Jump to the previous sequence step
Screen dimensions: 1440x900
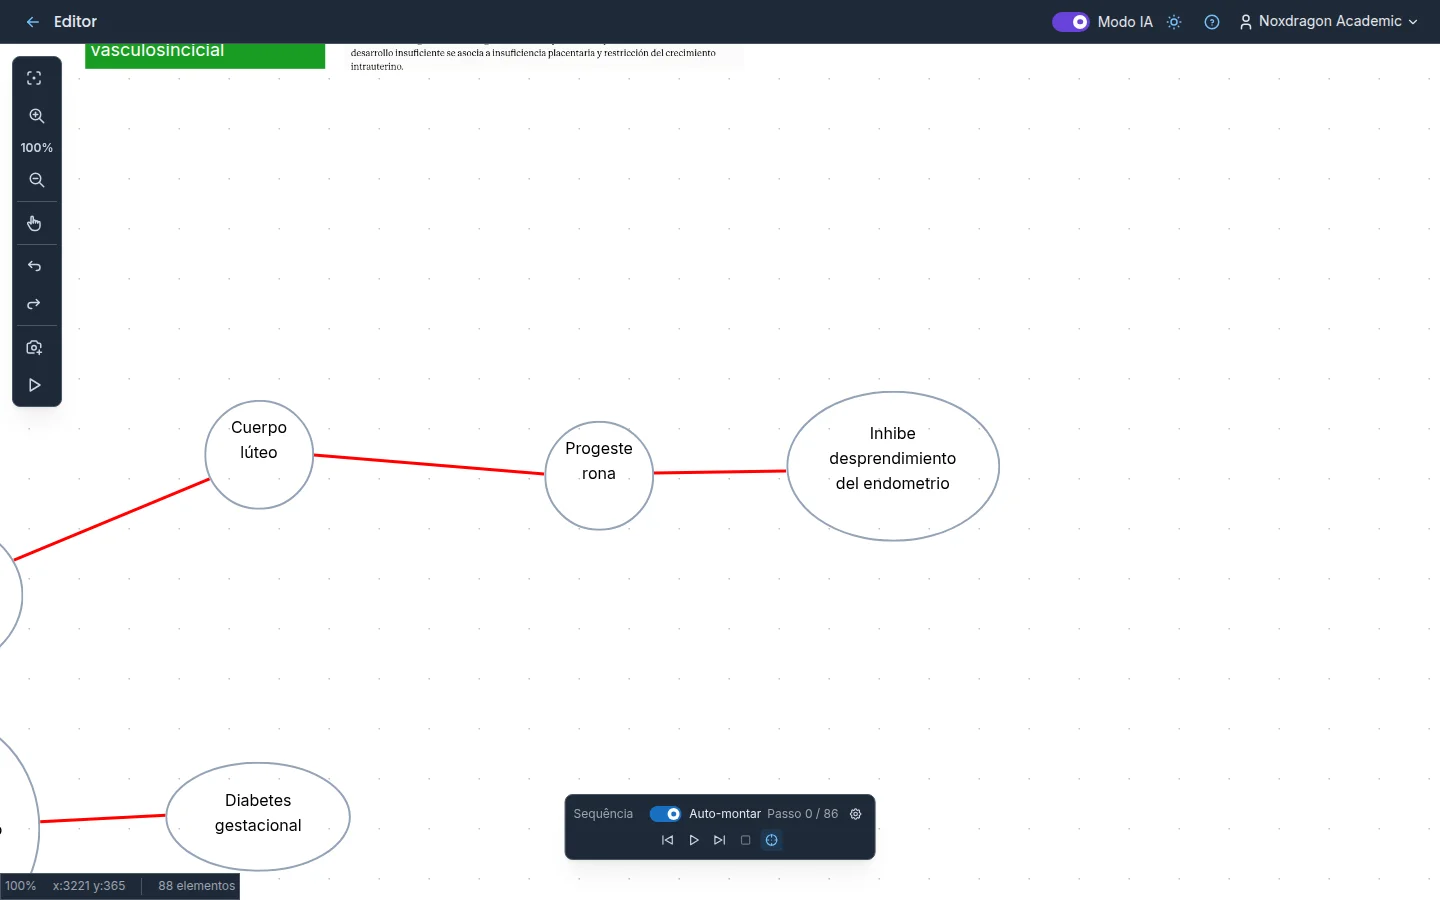(x=668, y=840)
